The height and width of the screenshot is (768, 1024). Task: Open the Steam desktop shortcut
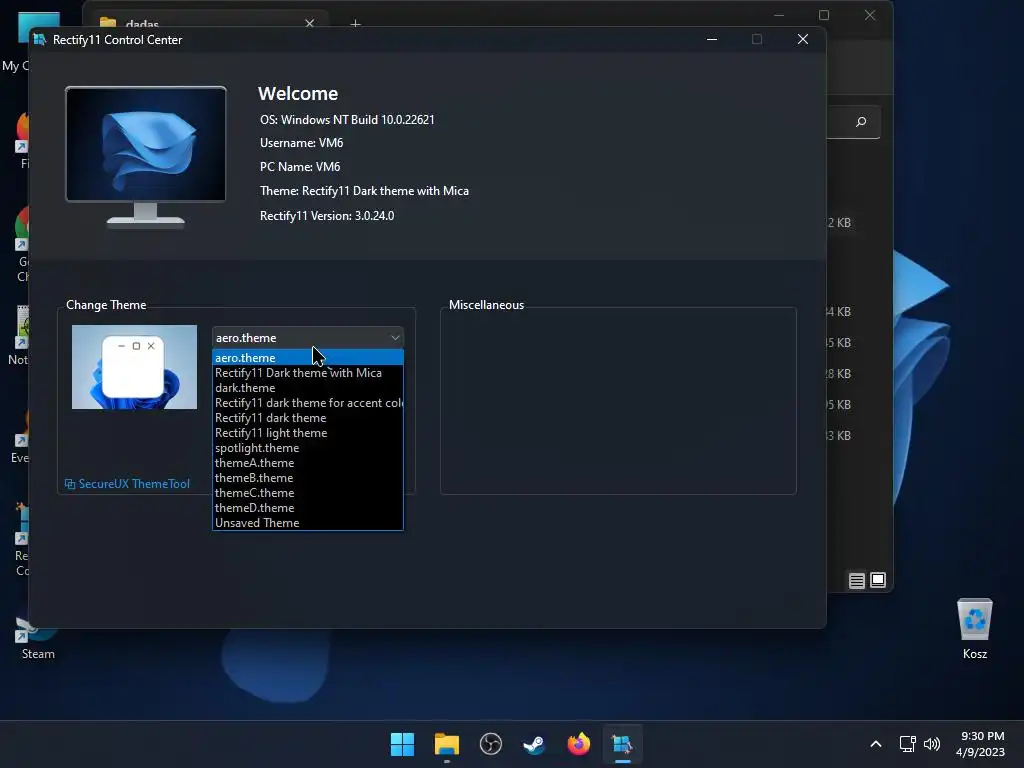point(38,638)
